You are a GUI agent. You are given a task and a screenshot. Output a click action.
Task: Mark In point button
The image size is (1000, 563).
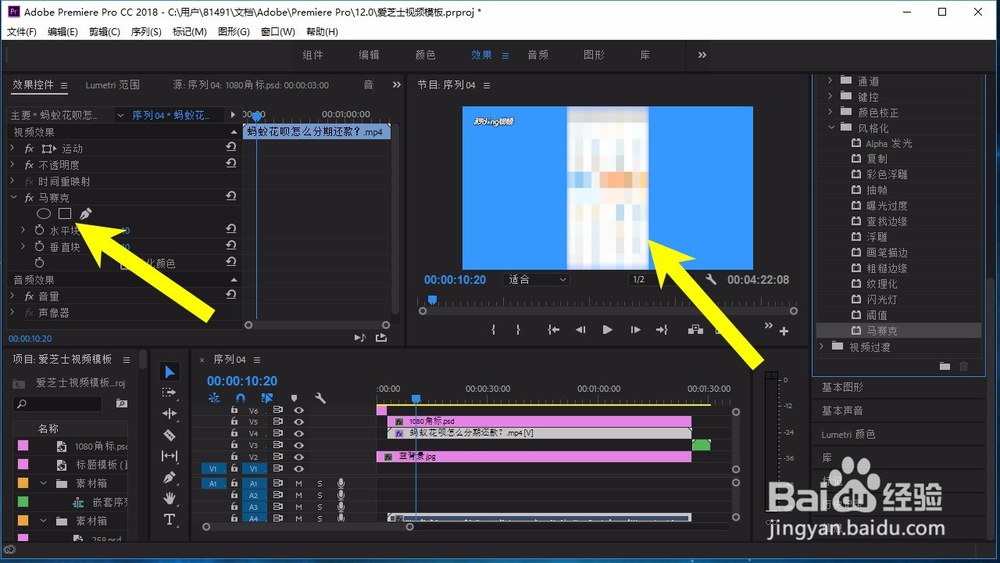click(x=493, y=330)
